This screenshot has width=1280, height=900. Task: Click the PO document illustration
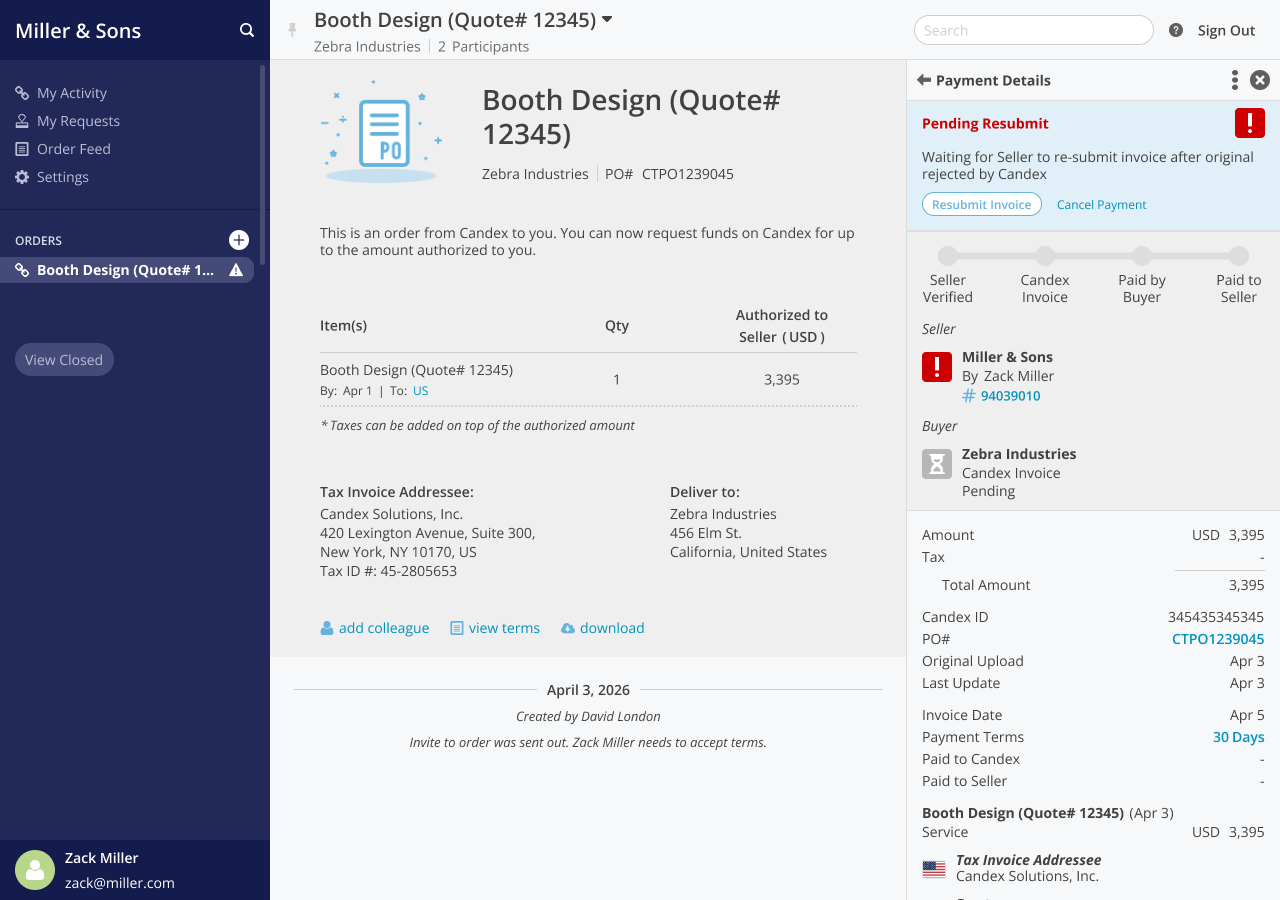(x=381, y=131)
